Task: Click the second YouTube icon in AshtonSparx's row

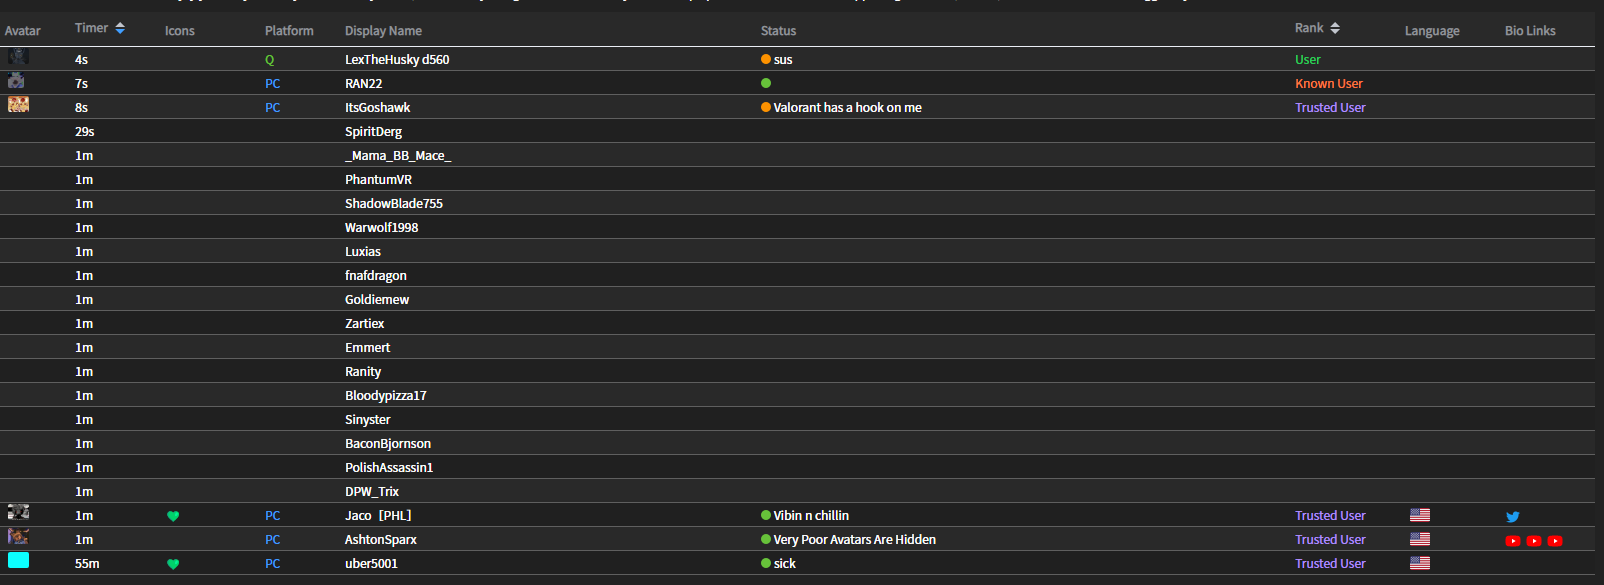Action: (x=1534, y=540)
